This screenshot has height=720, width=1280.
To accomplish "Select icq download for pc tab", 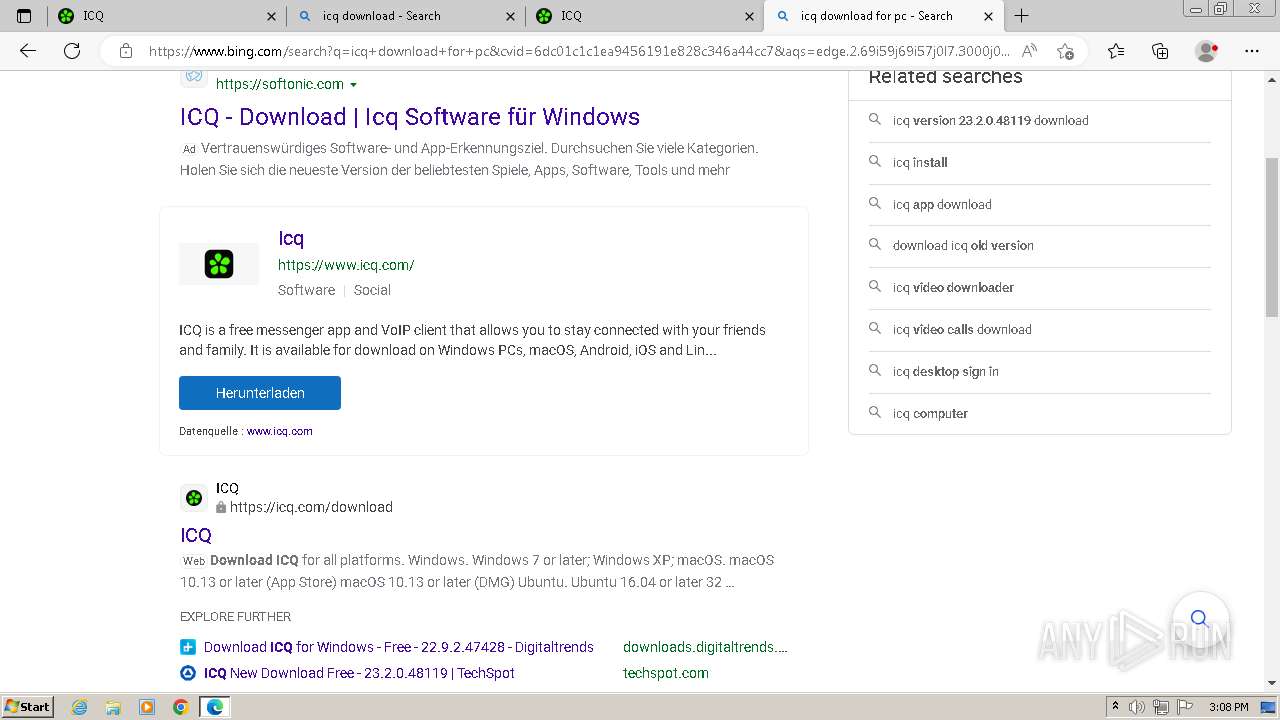I will tap(882, 16).
